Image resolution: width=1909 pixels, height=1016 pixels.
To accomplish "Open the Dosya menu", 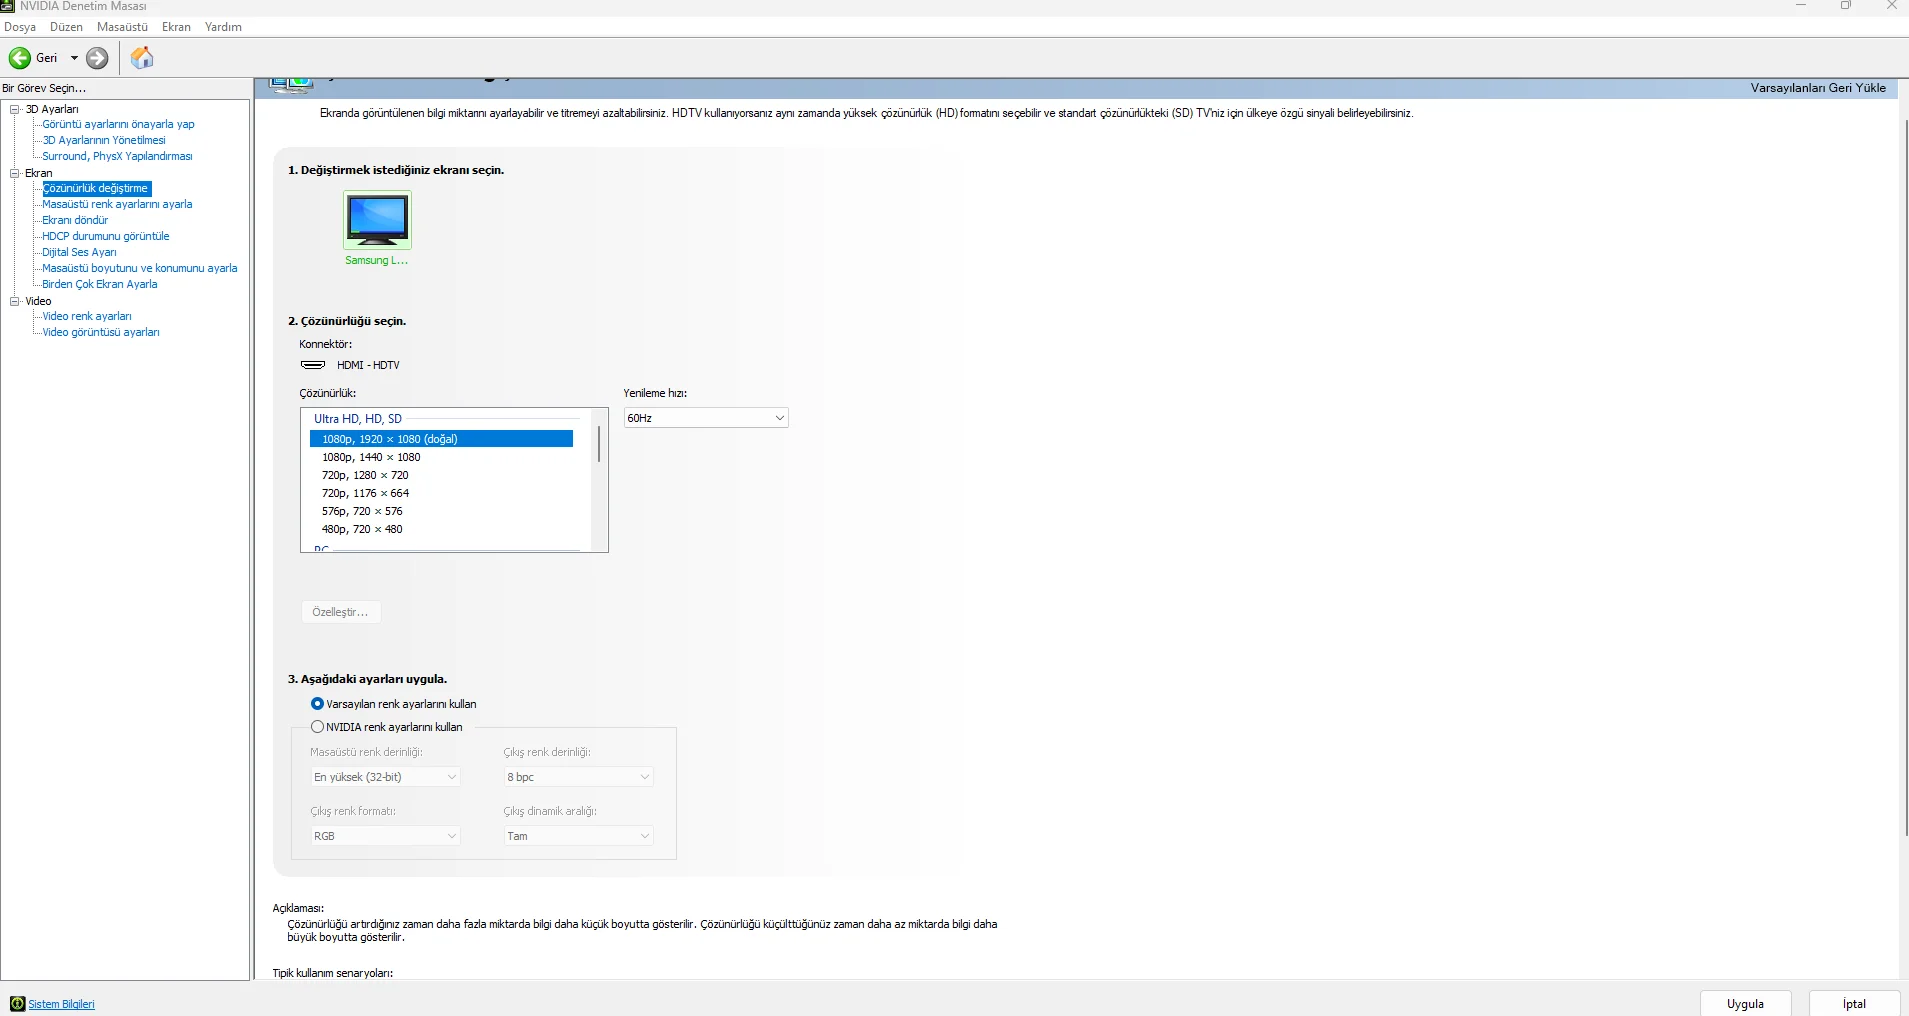I will (20, 27).
